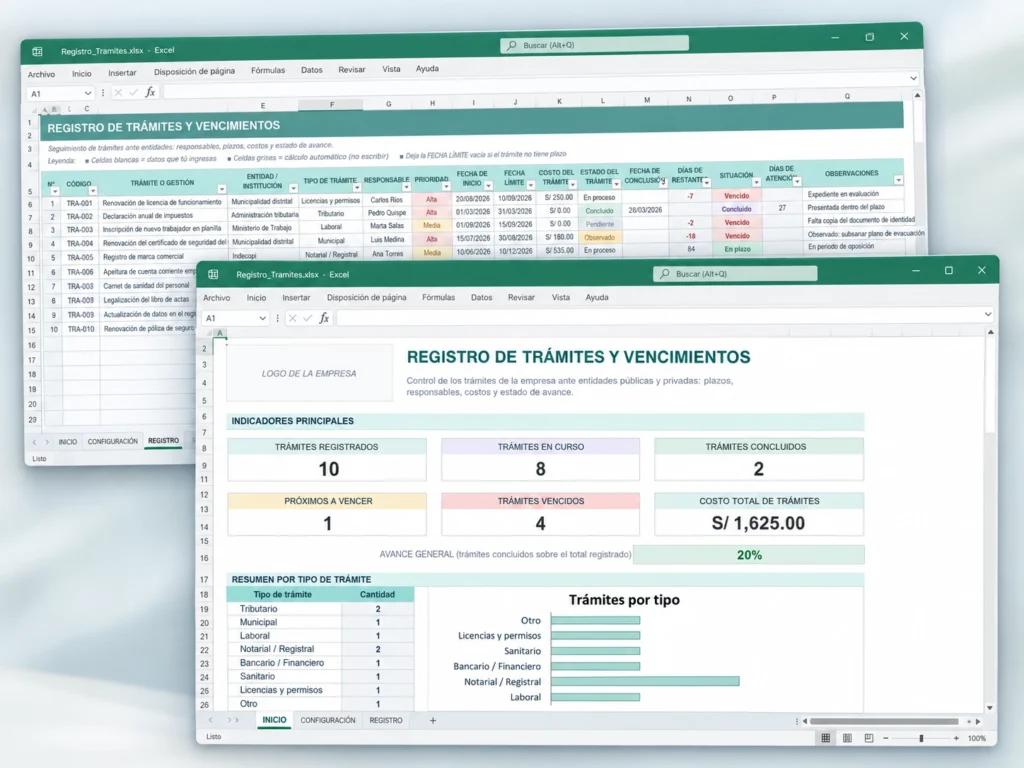1024x768 pixels.
Task: Click the horizontal scrollbar thumb in front window
Action: point(884,722)
